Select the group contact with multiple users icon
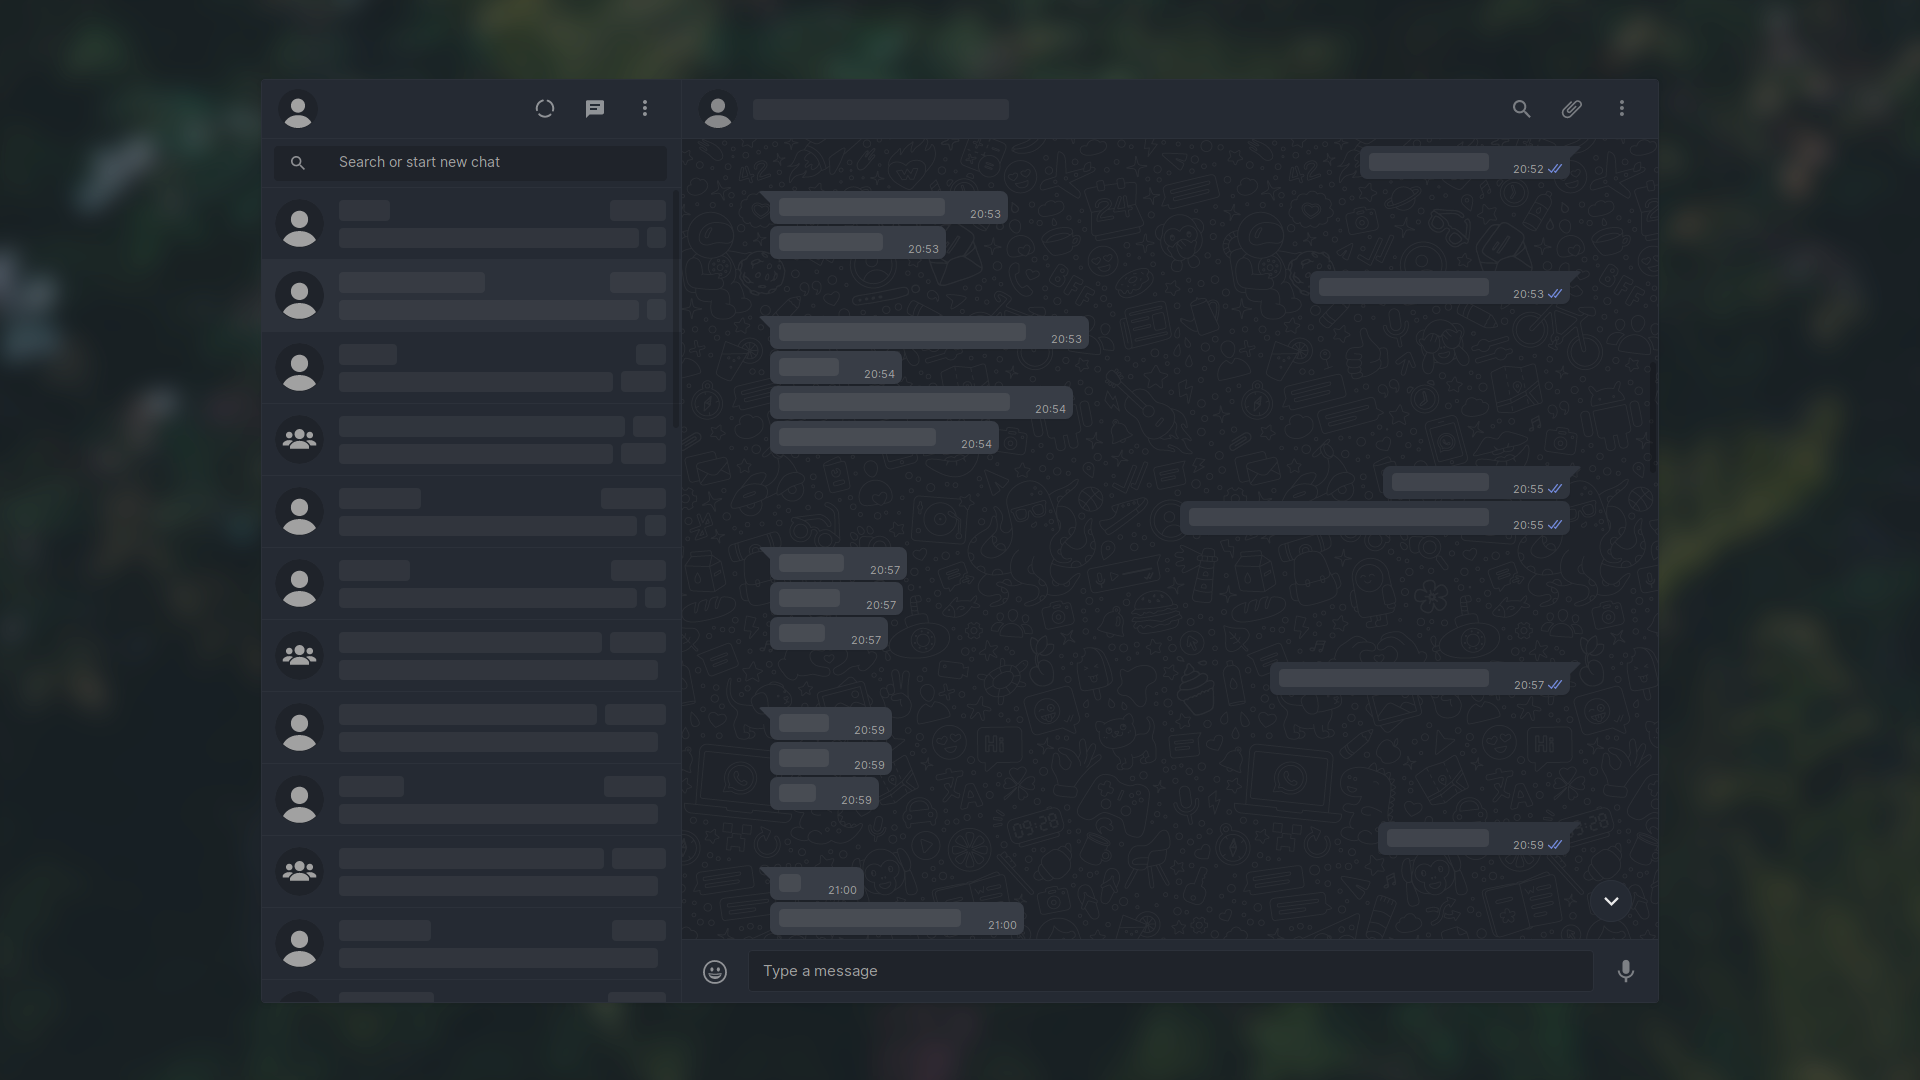The width and height of the screenshot is (1920, 1080). pos(299,439)
